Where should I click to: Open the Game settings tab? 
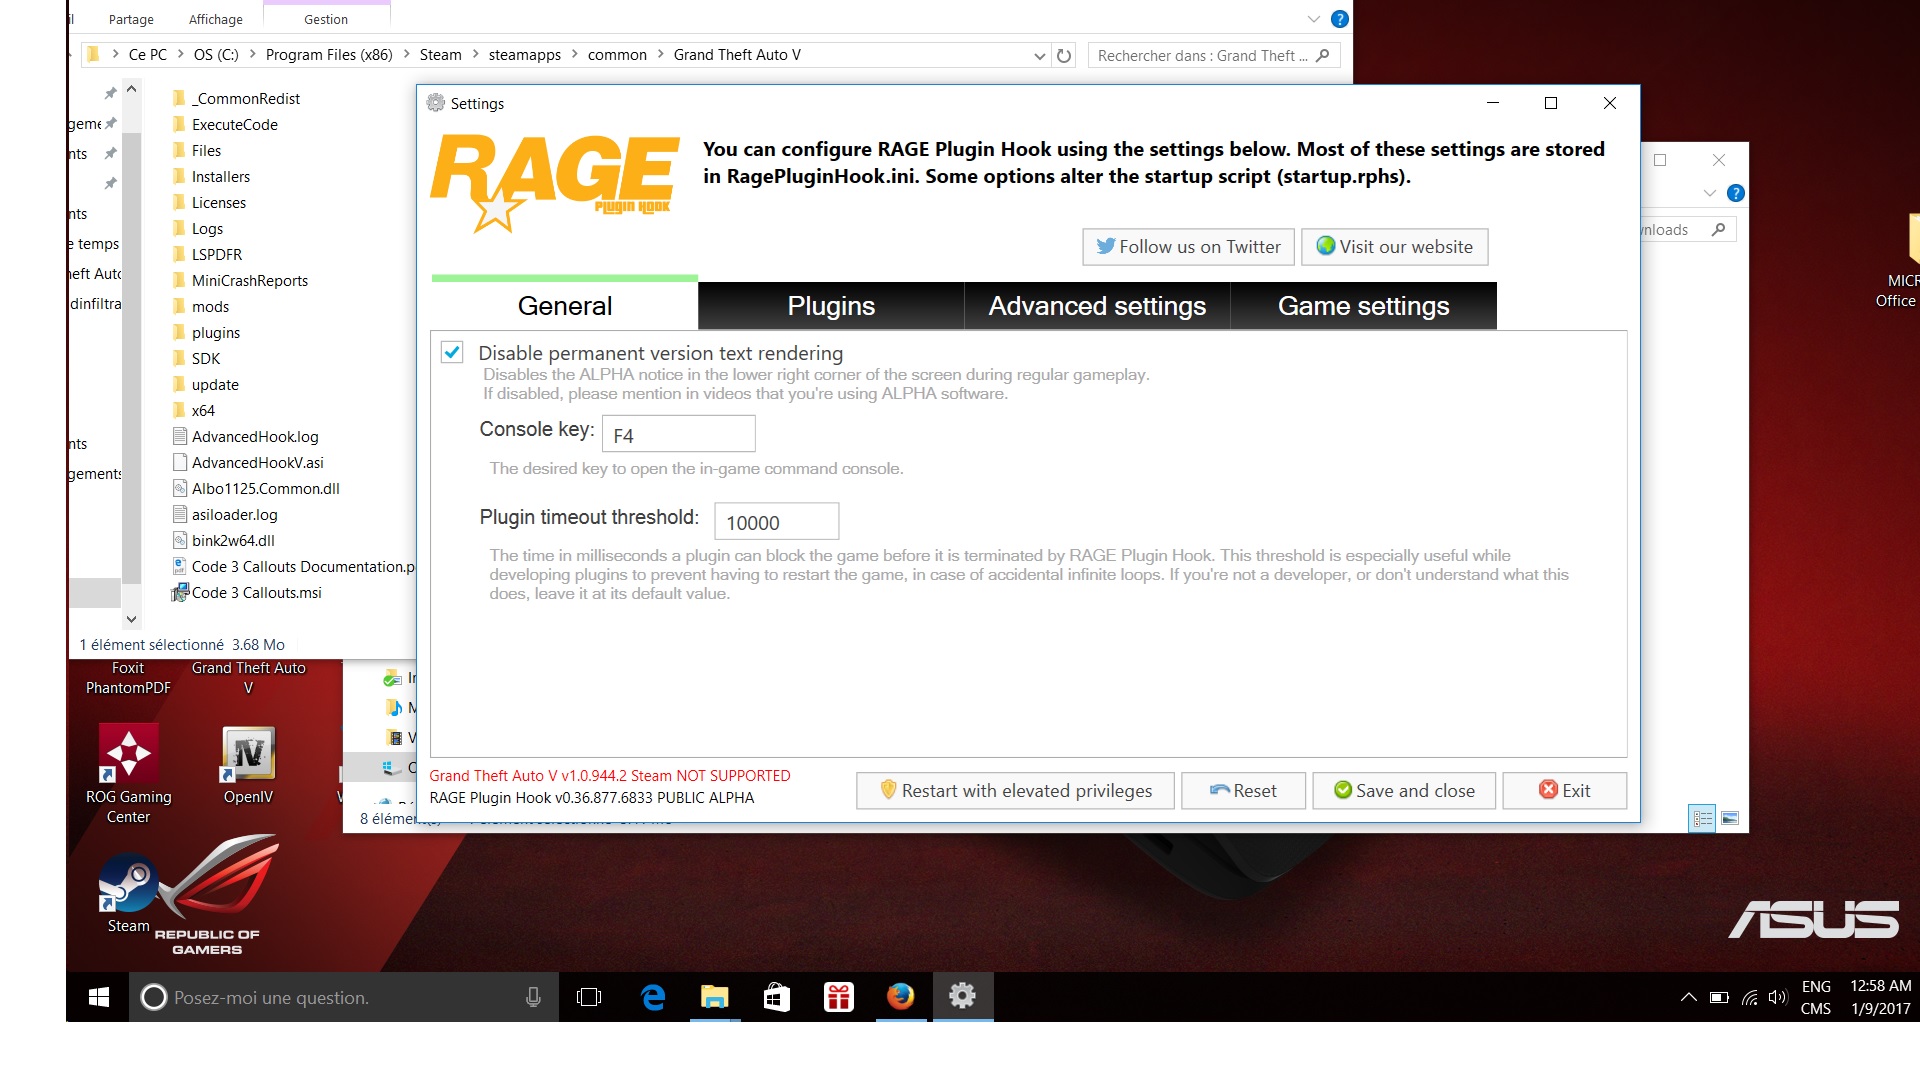click(1362, 306)
